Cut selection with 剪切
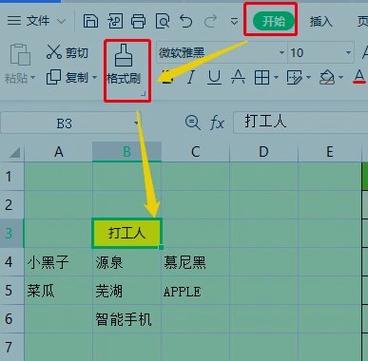This screenshot has height=361, width=368. click(68, 53)
